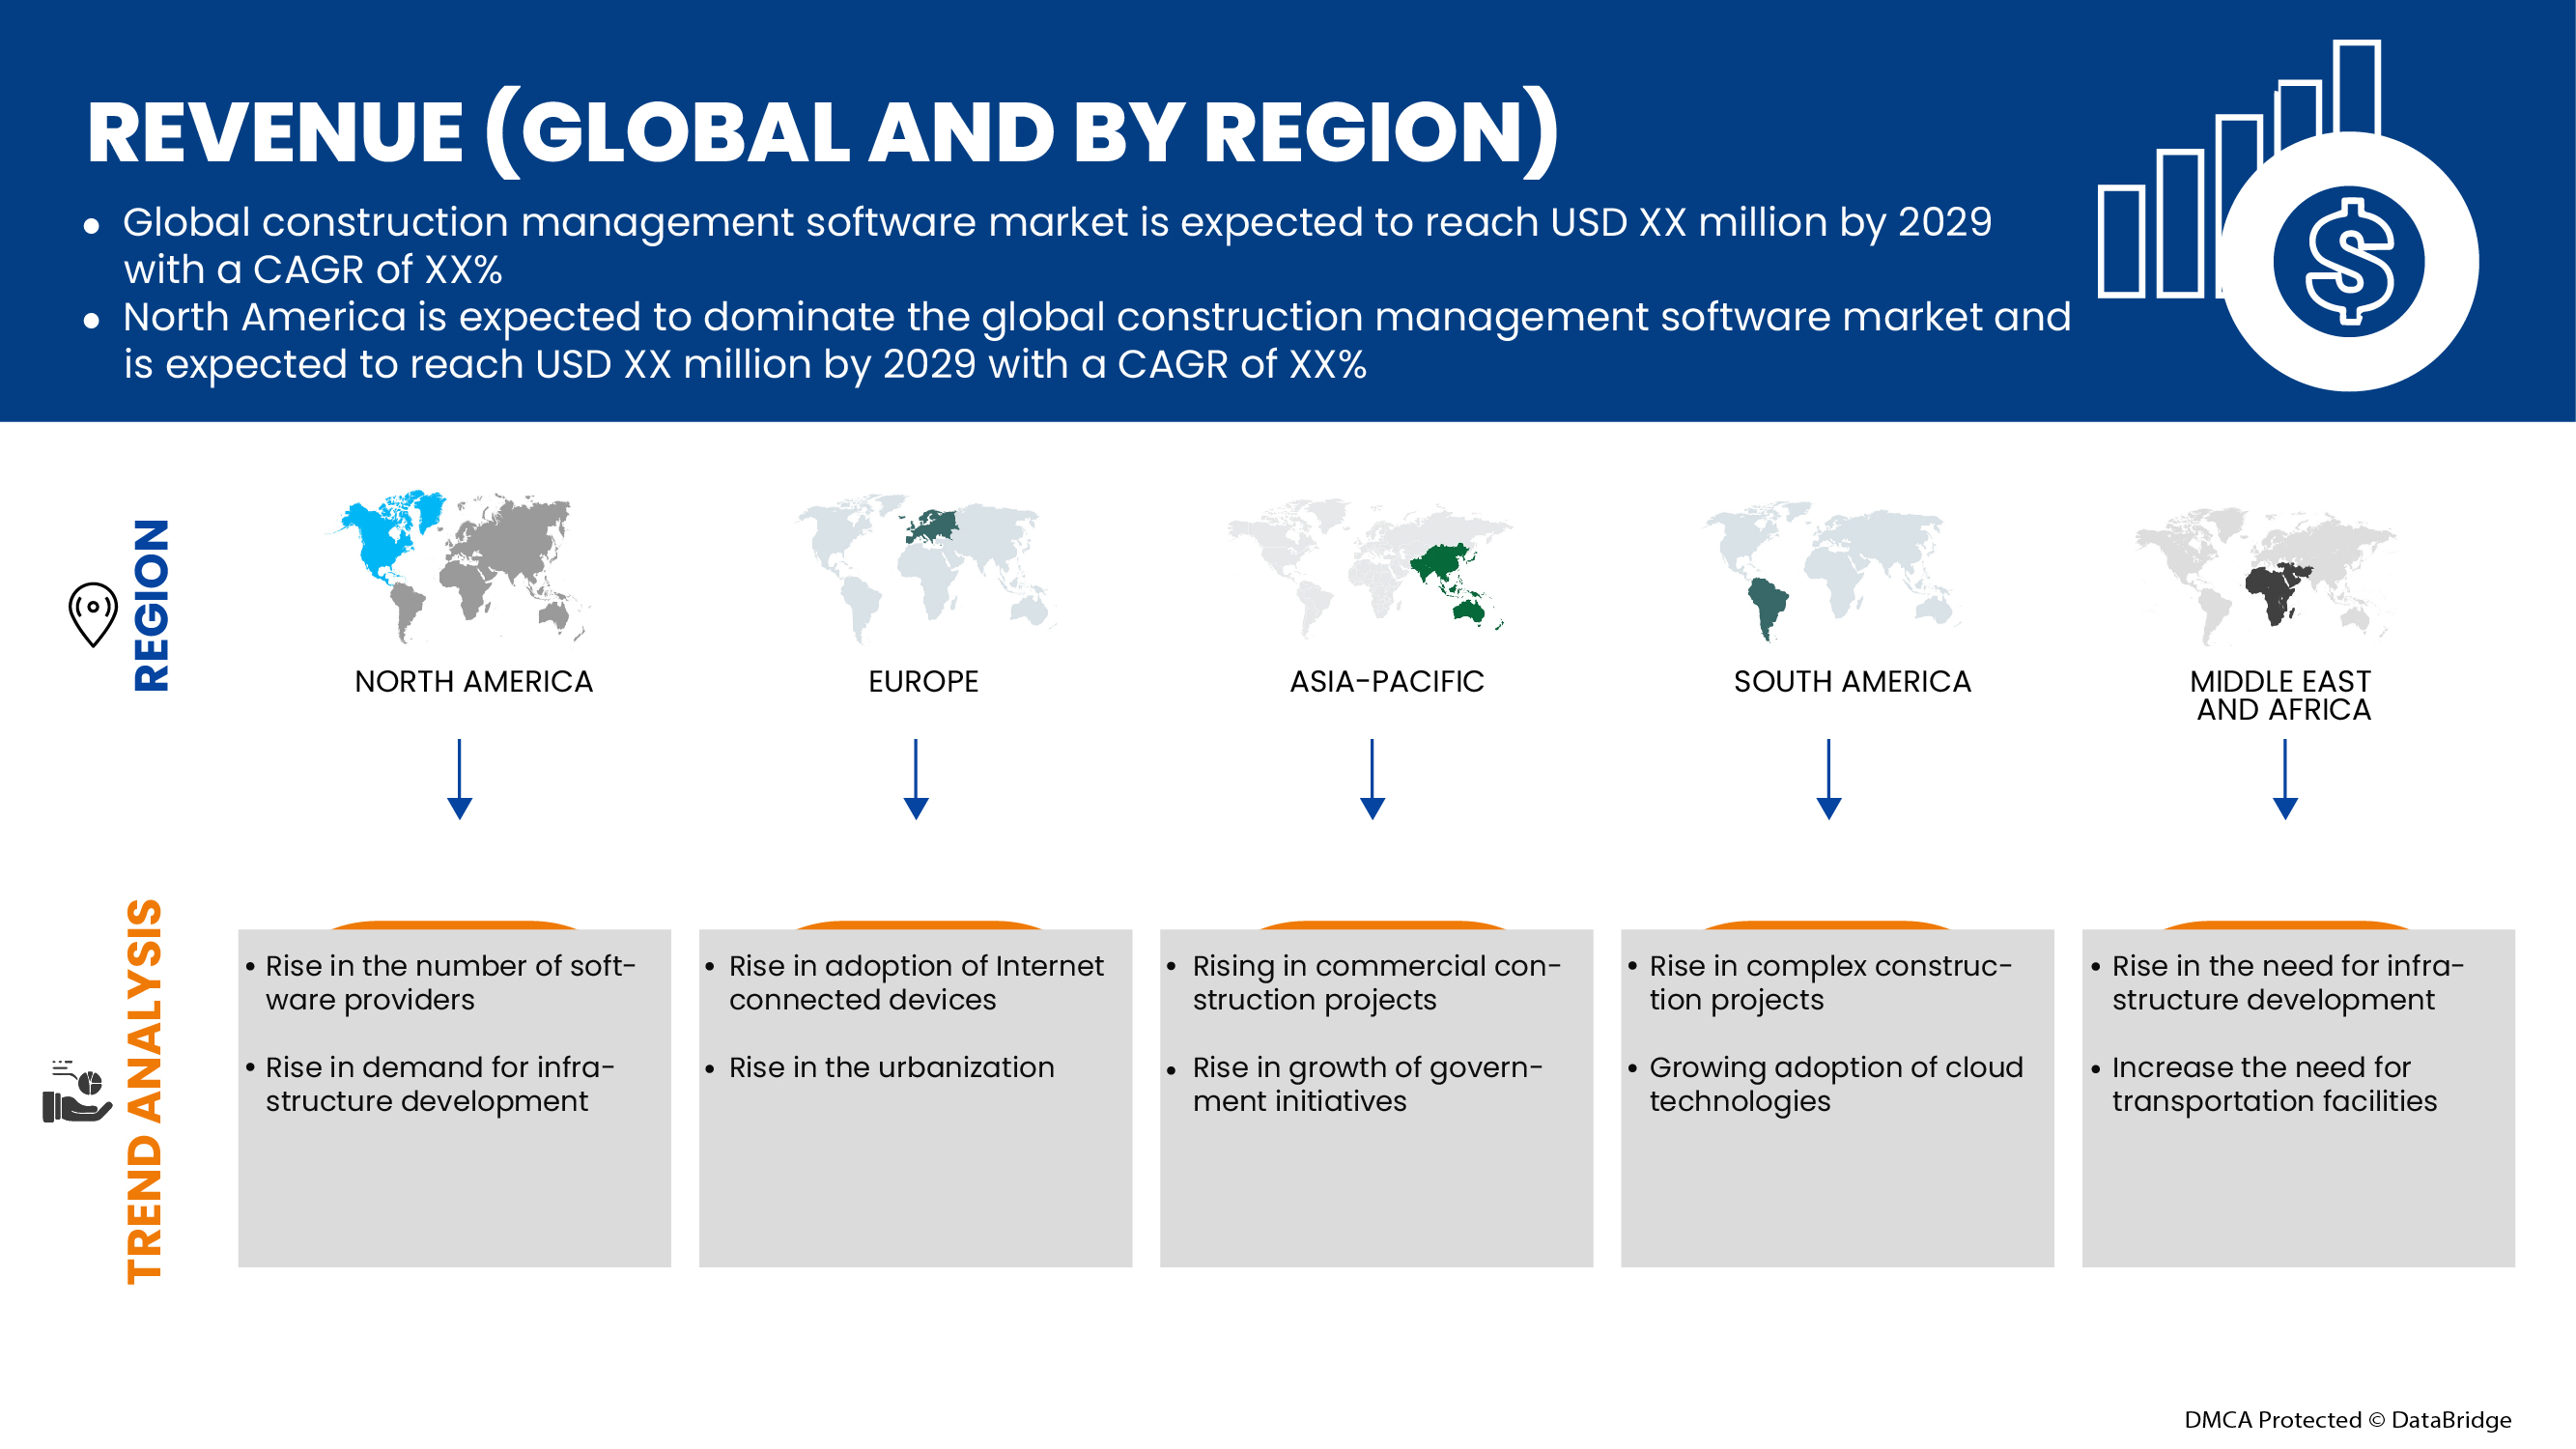The height and width of the screenshot is (1449, 2576).
Task: Click the arrow under South America
Action: 1828,778
